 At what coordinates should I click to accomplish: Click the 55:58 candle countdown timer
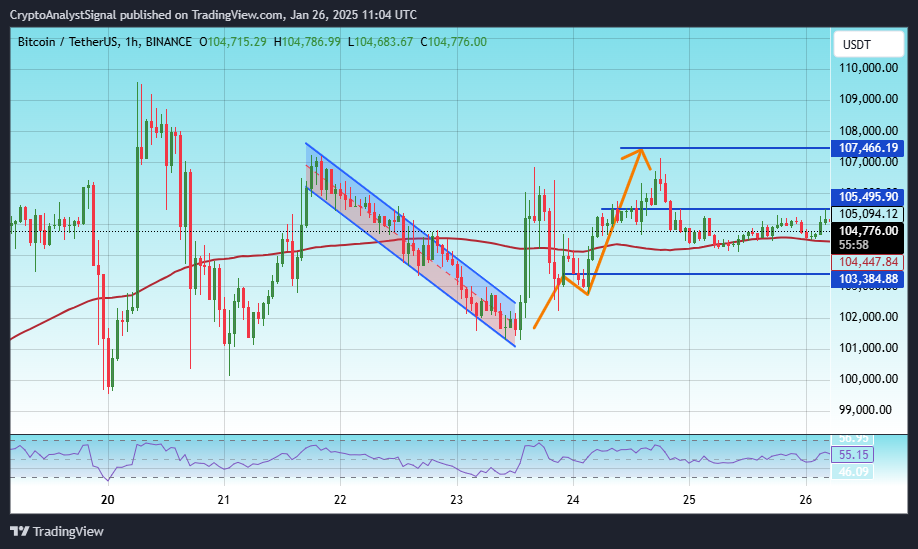[x=854, y=245]
